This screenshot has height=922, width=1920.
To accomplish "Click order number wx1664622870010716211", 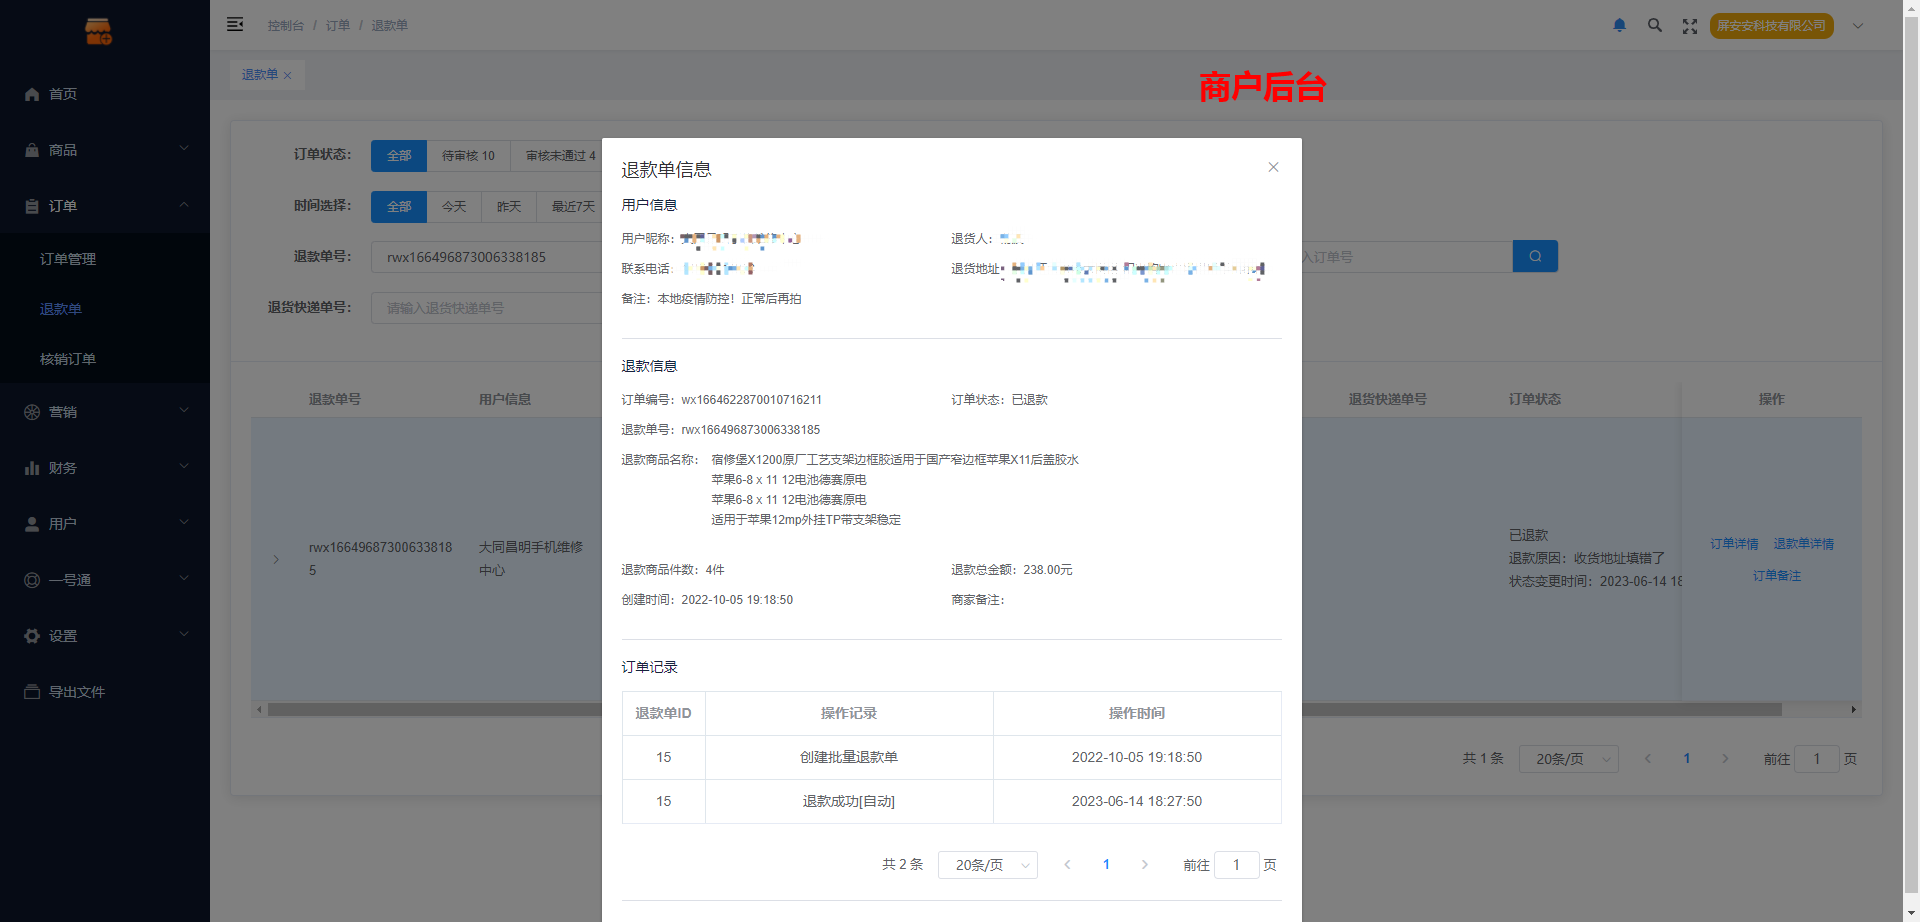I will [752, 400].
